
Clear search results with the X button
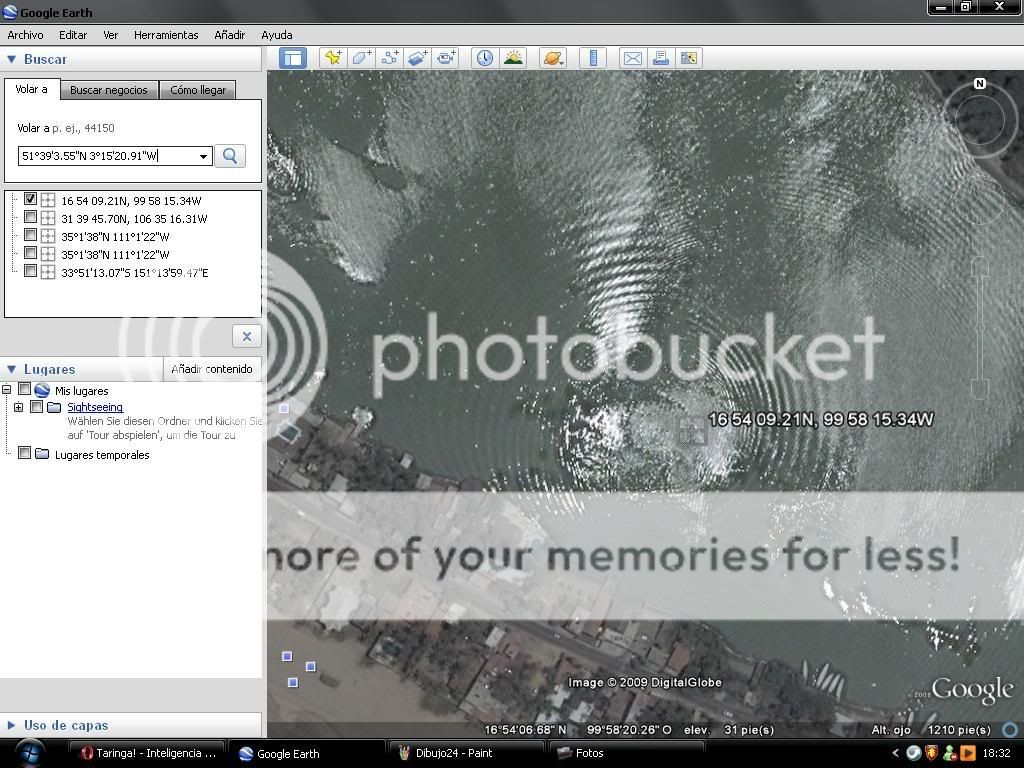(x=246, y=336)
